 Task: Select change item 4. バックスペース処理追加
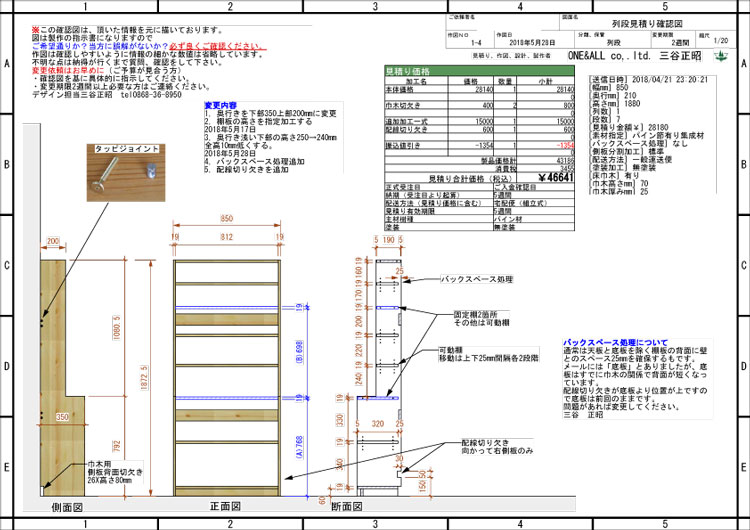tap(255, 162)
